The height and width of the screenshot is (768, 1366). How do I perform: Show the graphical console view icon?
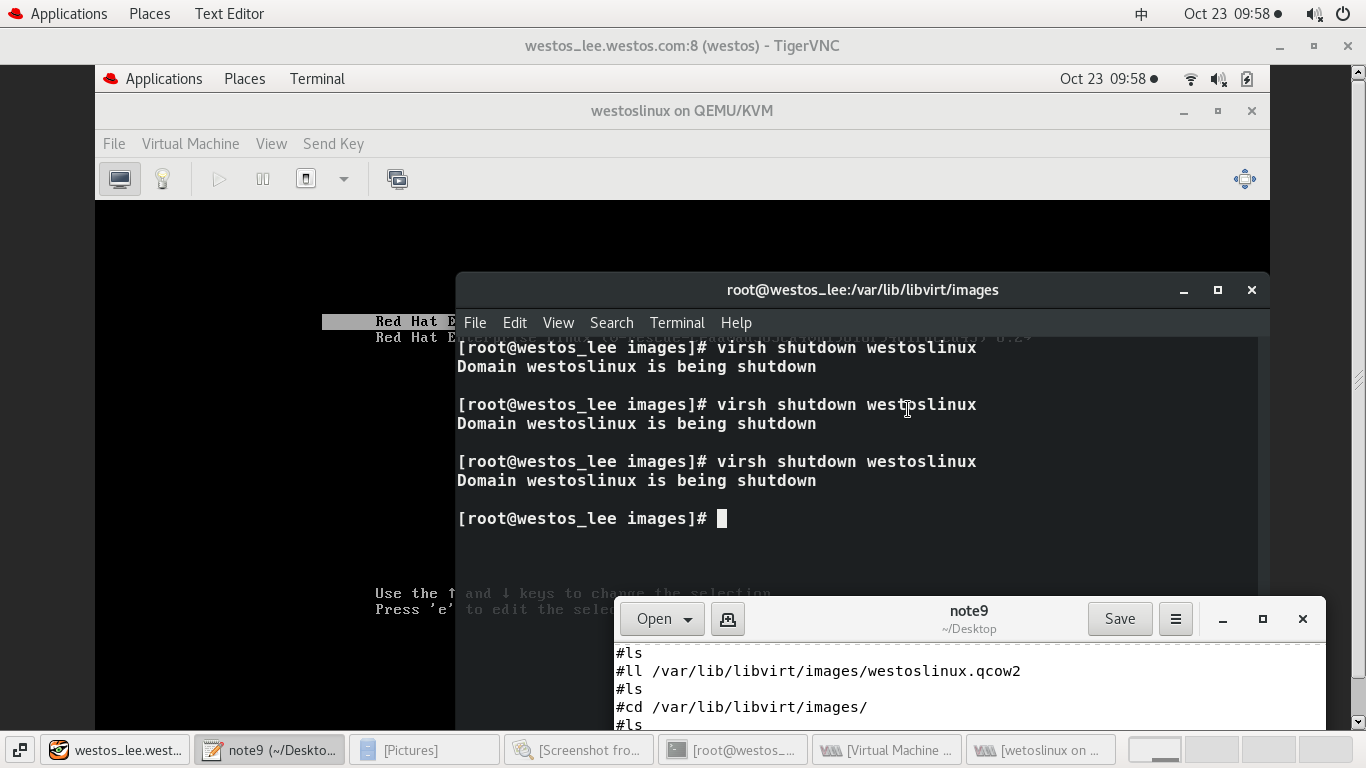120,179
